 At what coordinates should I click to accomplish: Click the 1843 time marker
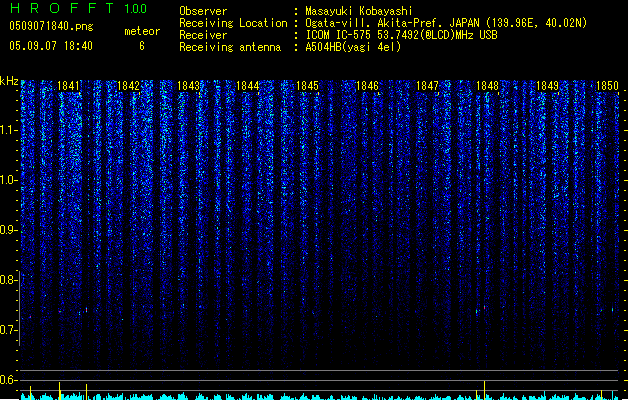coord(188,86)
